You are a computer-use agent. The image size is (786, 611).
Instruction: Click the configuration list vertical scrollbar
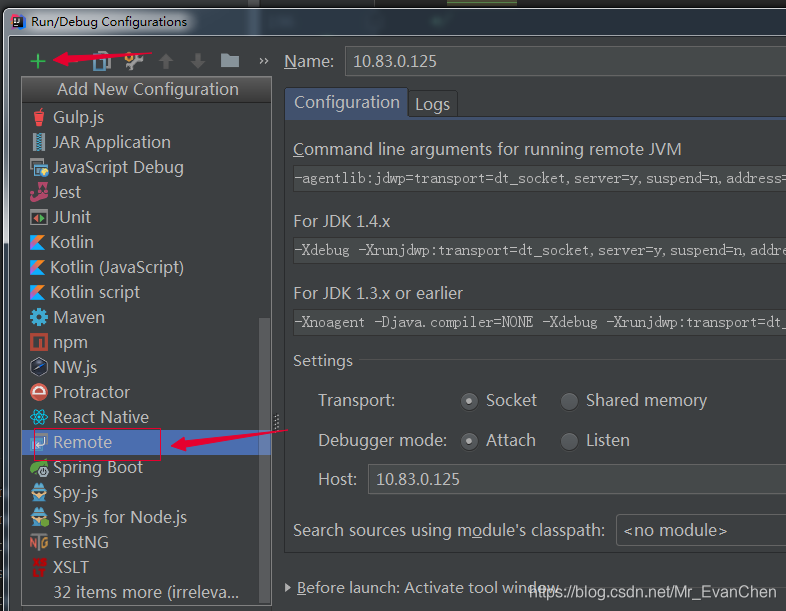click(x=264, y=460)
